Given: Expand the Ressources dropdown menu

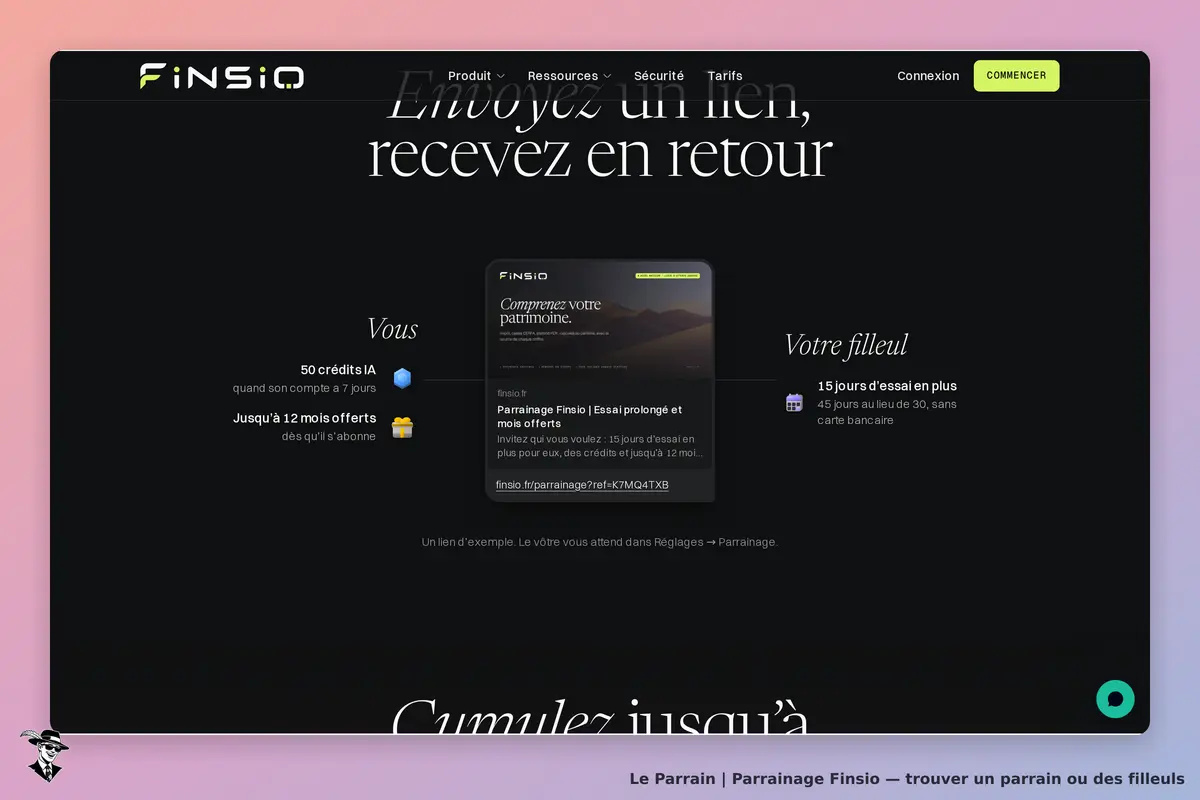Looking at the screenshot, I should [569, 76].
